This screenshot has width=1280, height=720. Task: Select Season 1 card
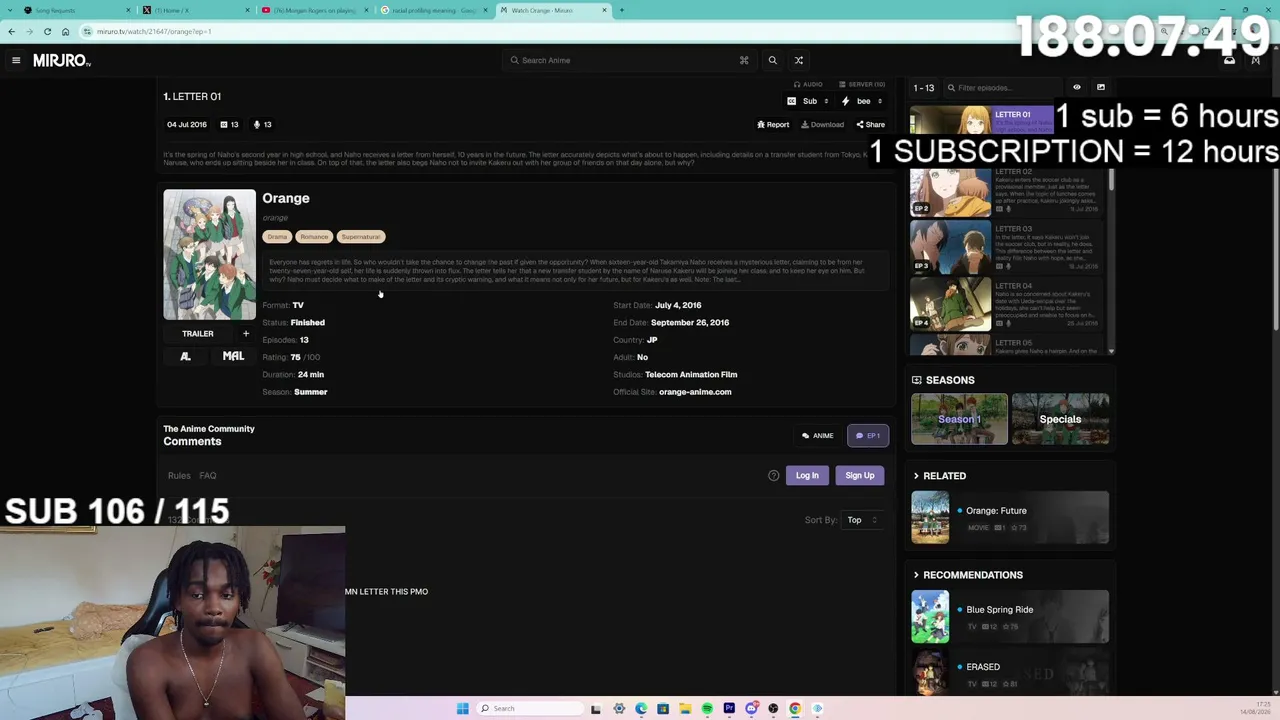tap(959, 419)
